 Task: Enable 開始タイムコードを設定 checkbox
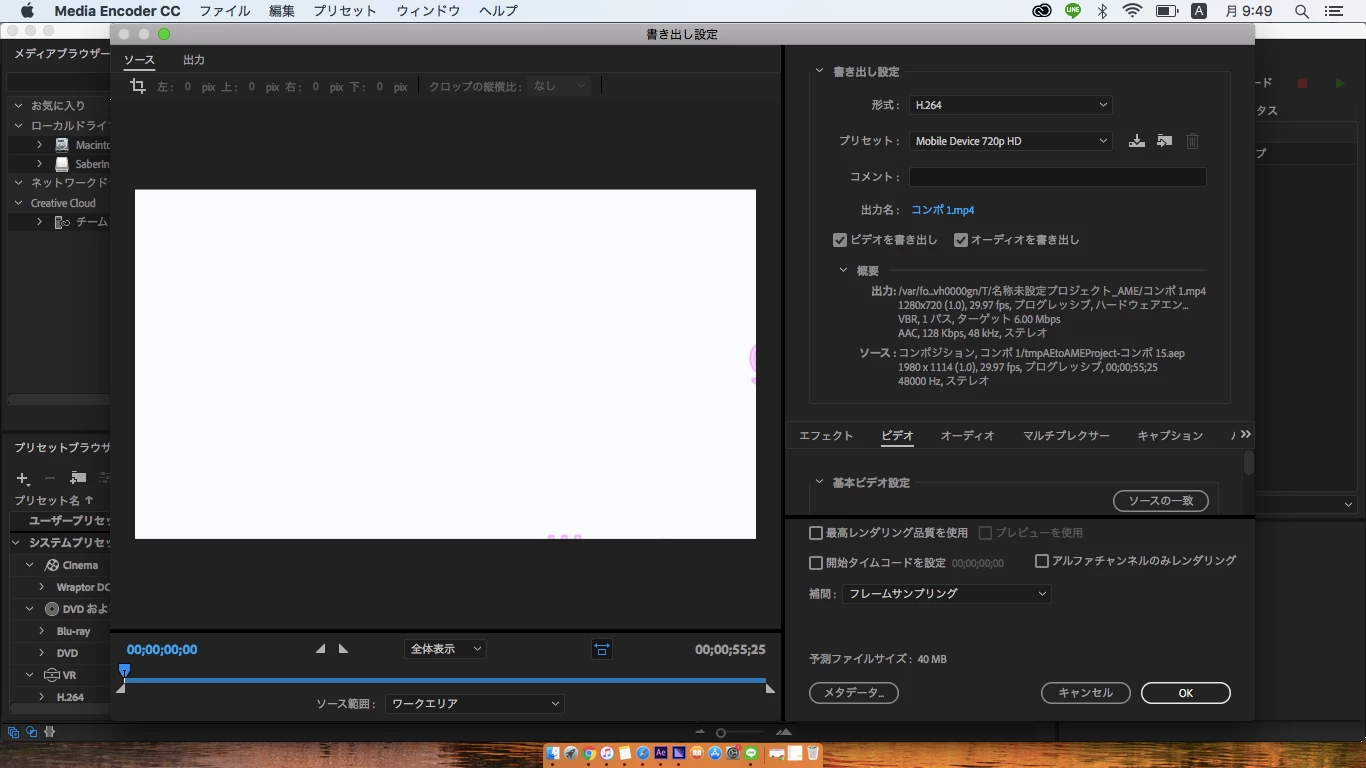click(x=816, y=563)
